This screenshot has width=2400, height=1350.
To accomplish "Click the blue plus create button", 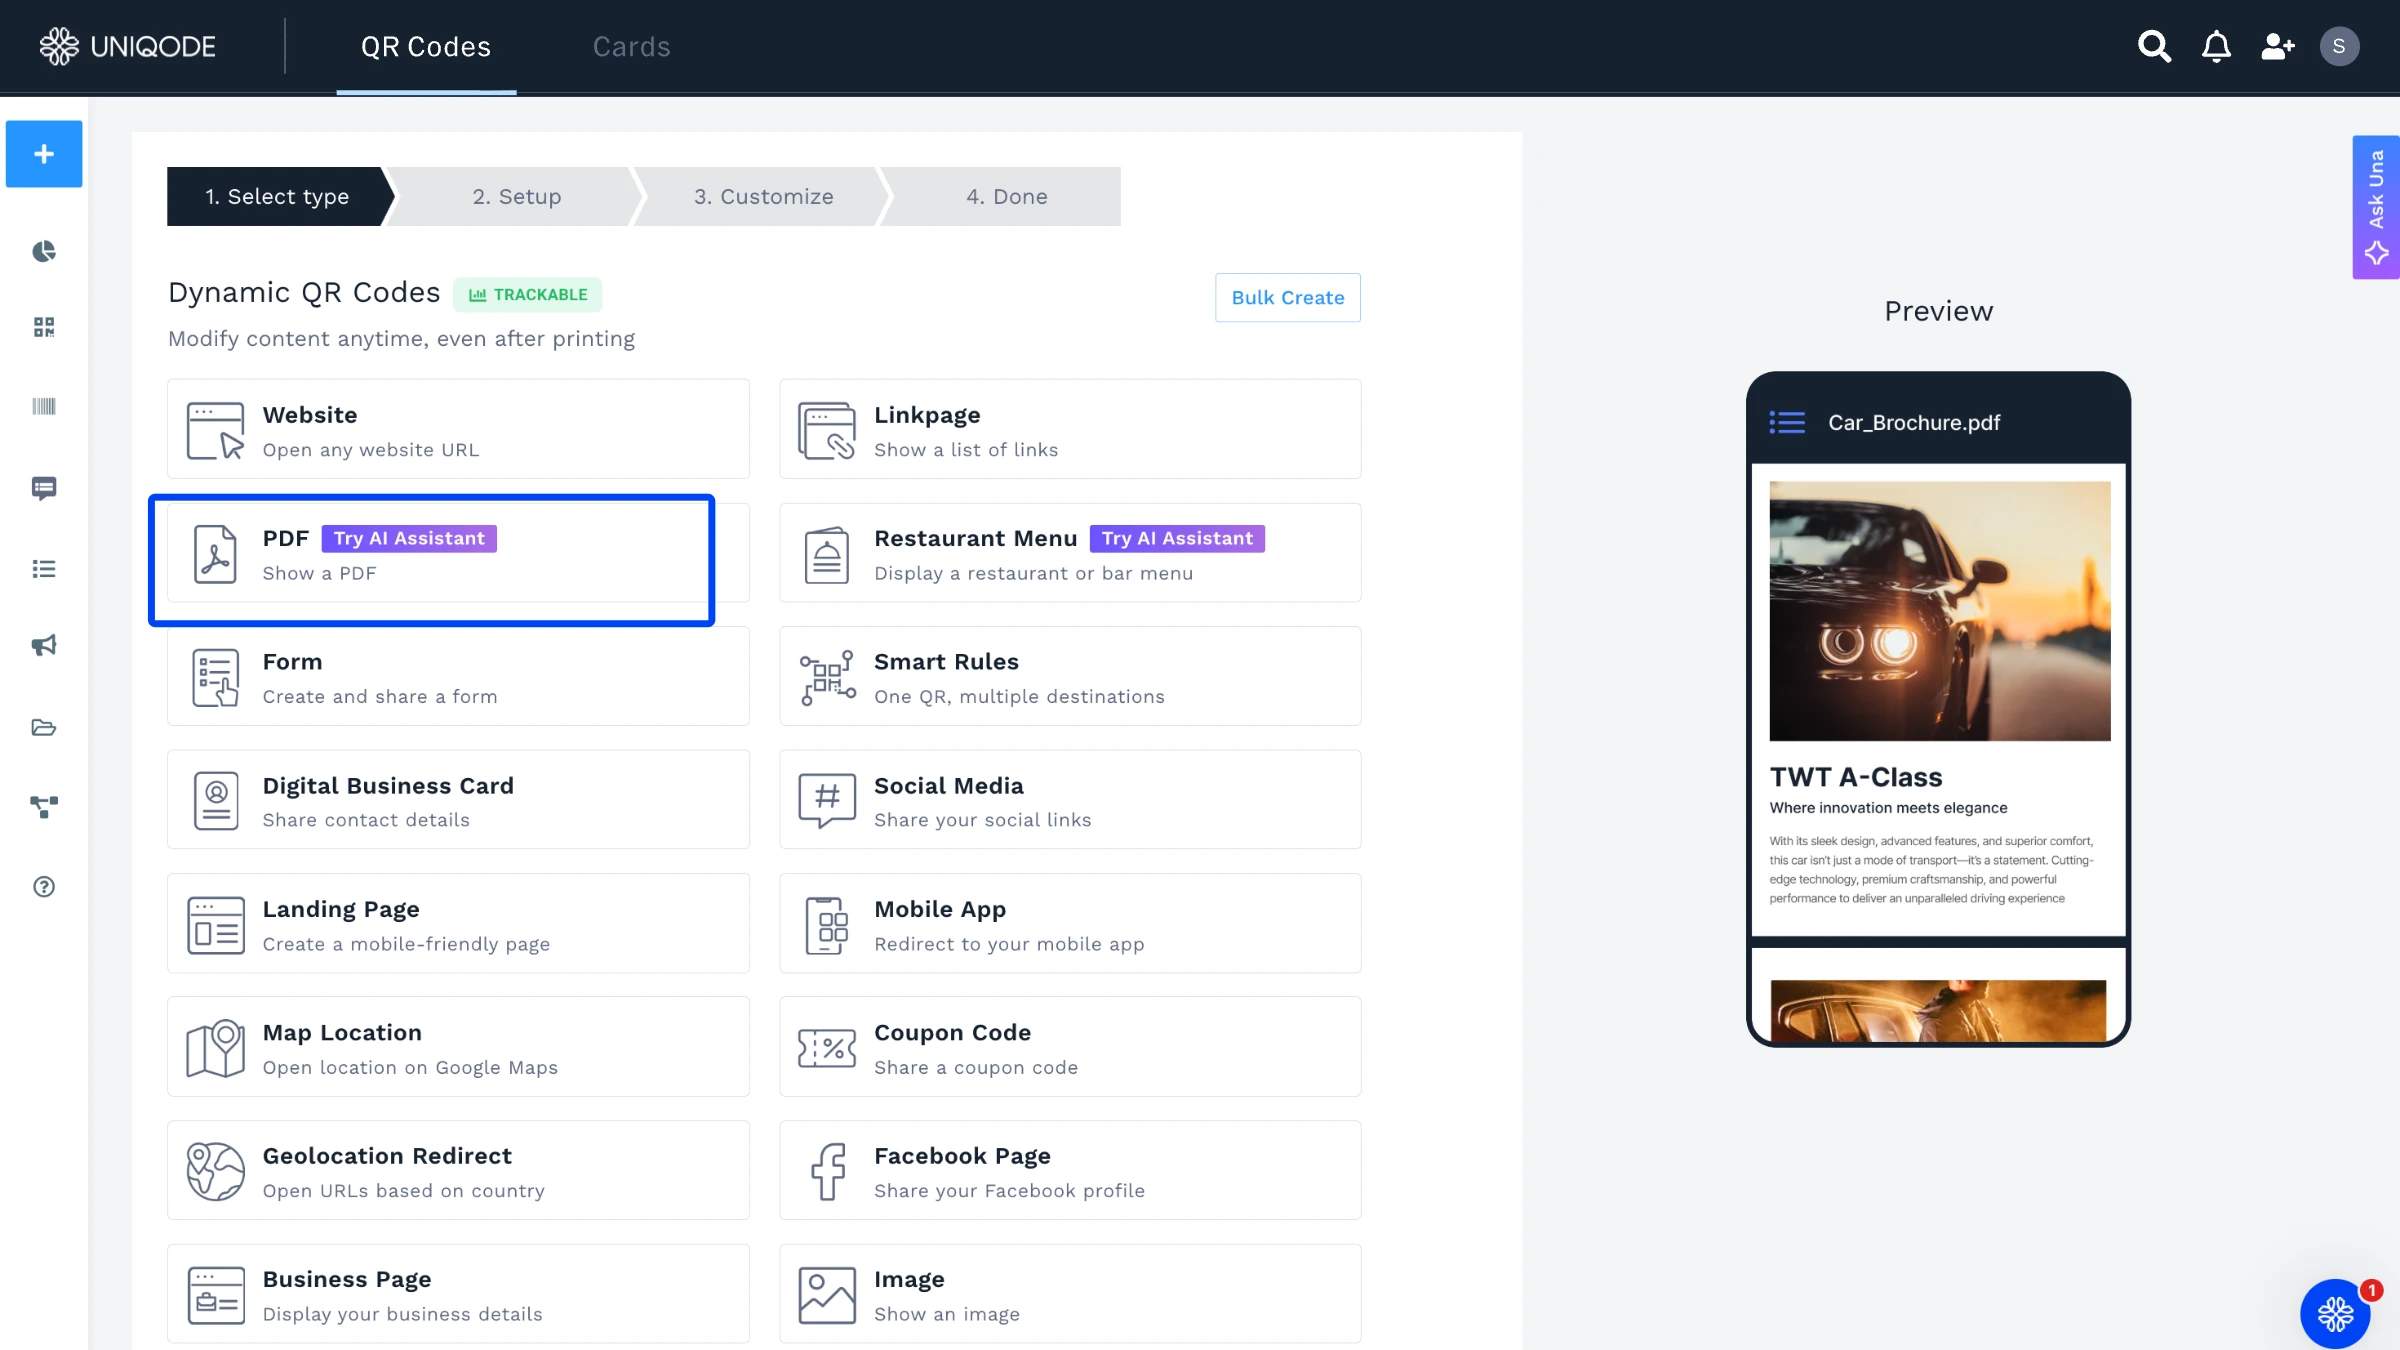I will 44,154.
